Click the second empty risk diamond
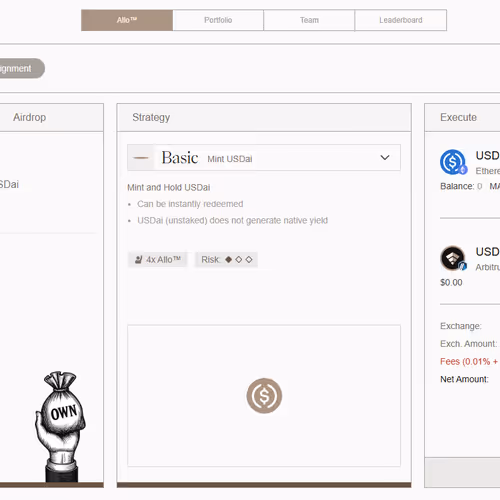 coord(239,259)
